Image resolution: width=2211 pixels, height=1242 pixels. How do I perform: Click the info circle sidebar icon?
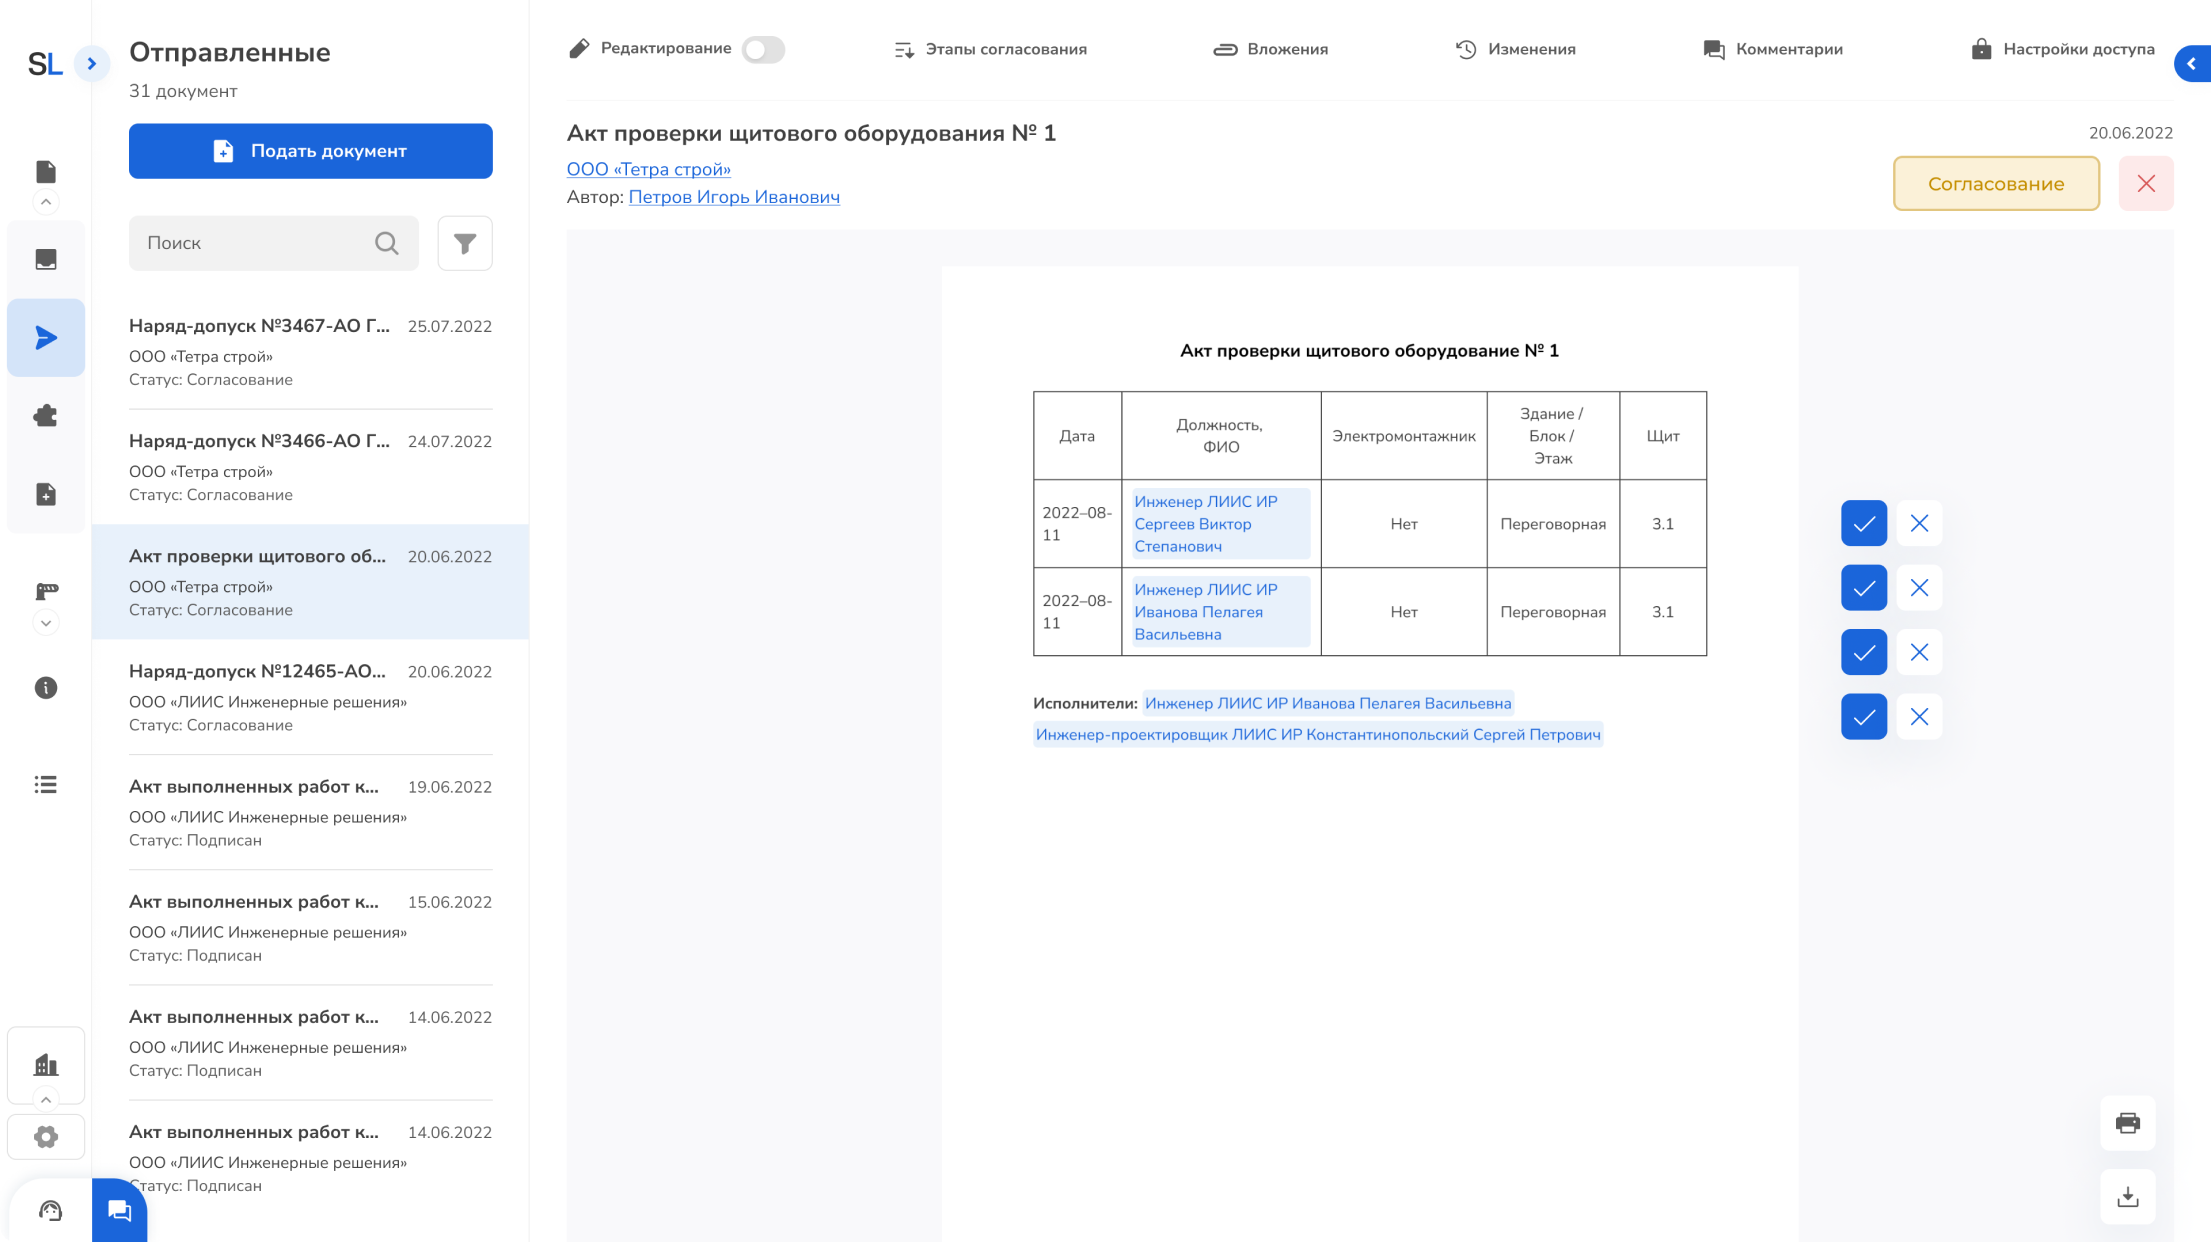click(x=46, y=688)
